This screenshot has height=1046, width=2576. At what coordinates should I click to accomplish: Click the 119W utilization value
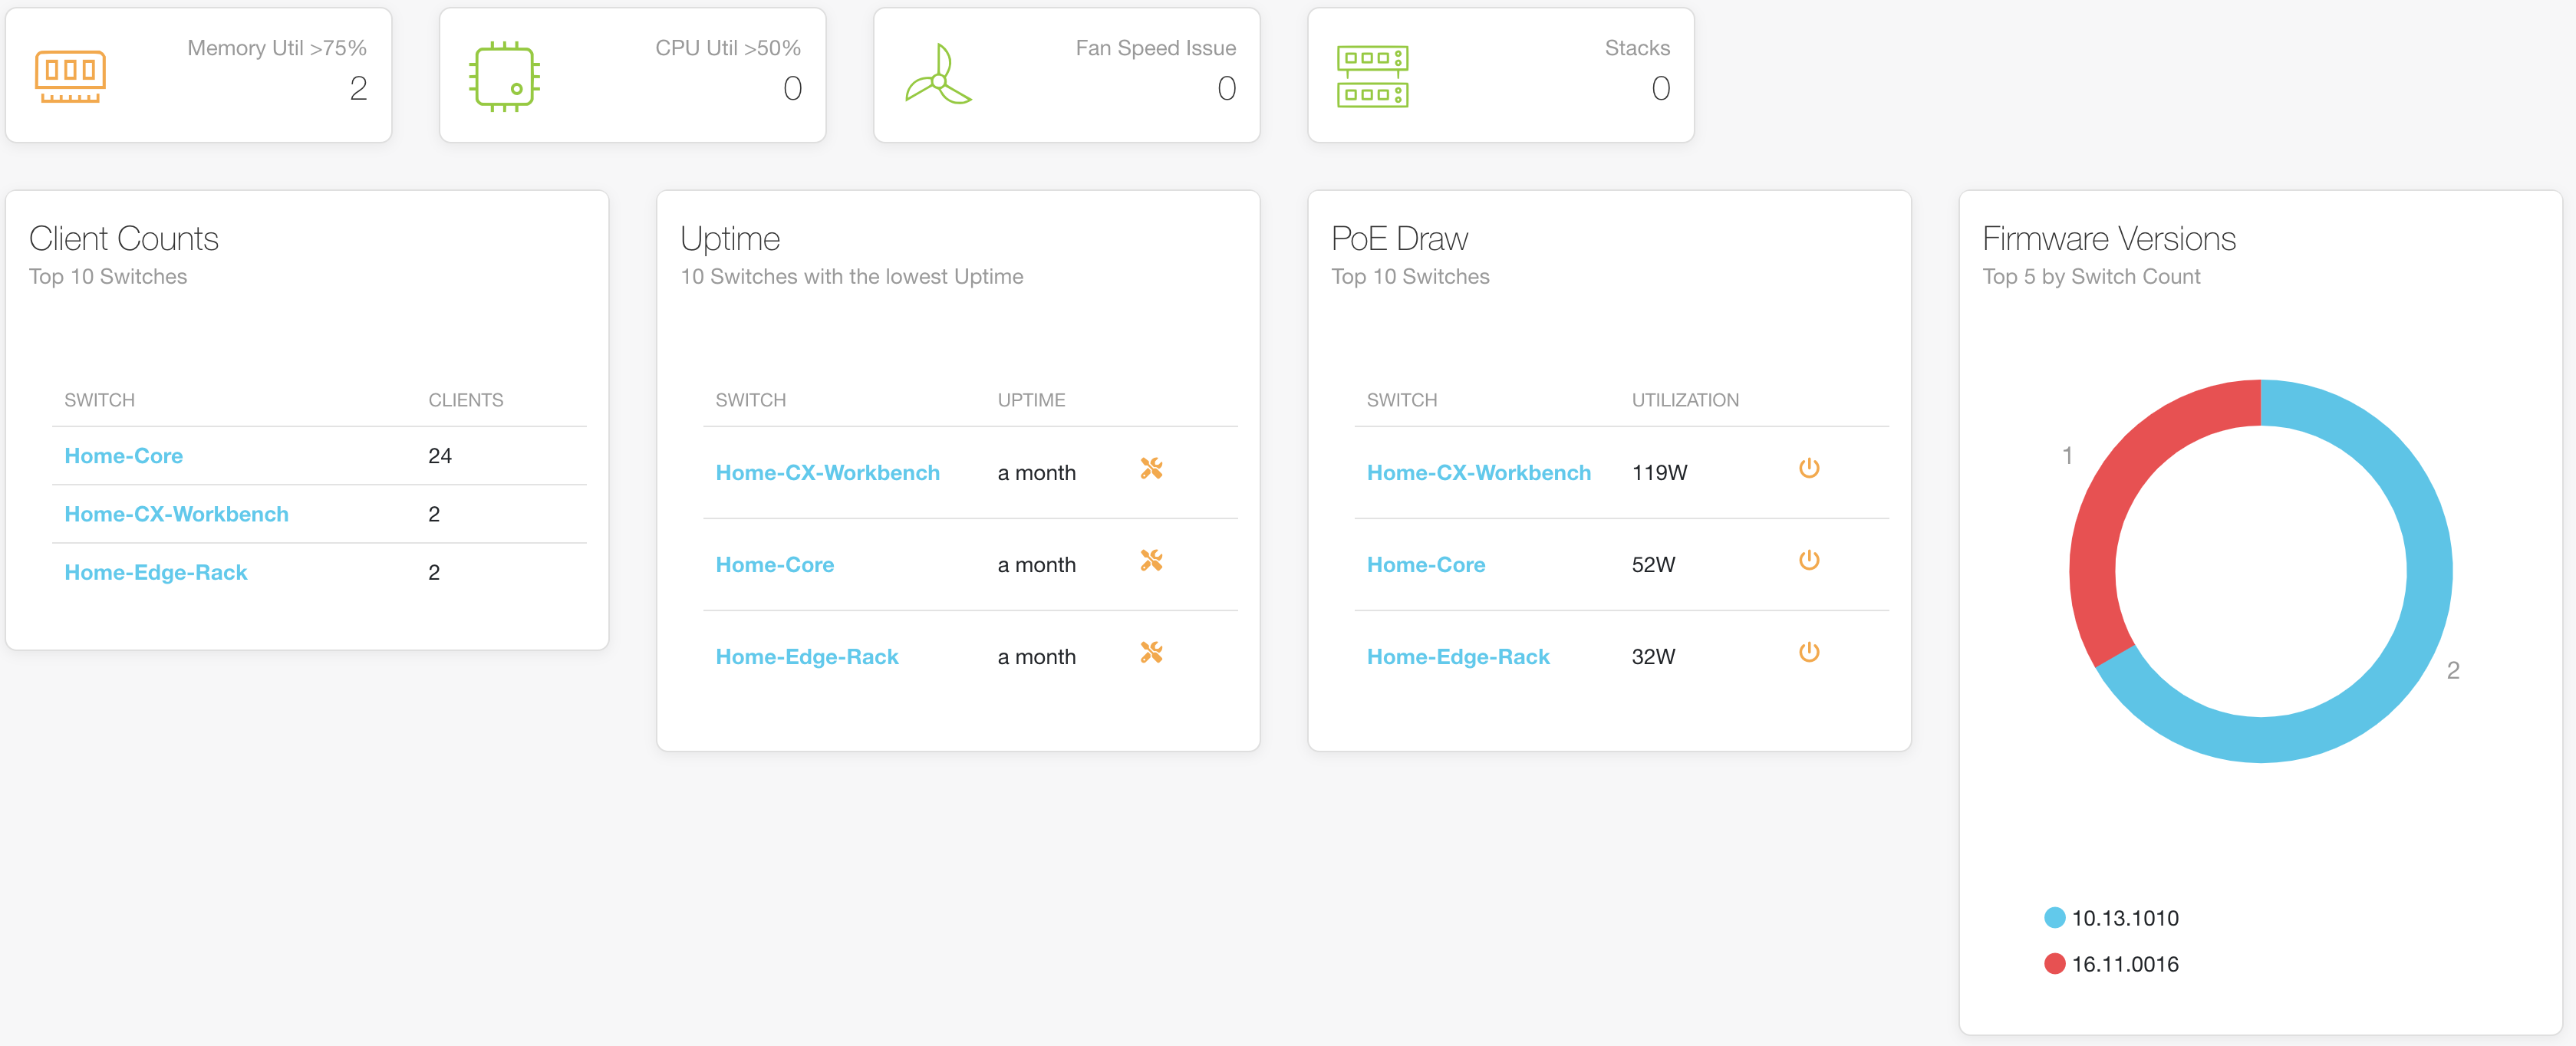[x=1659, y=473]
